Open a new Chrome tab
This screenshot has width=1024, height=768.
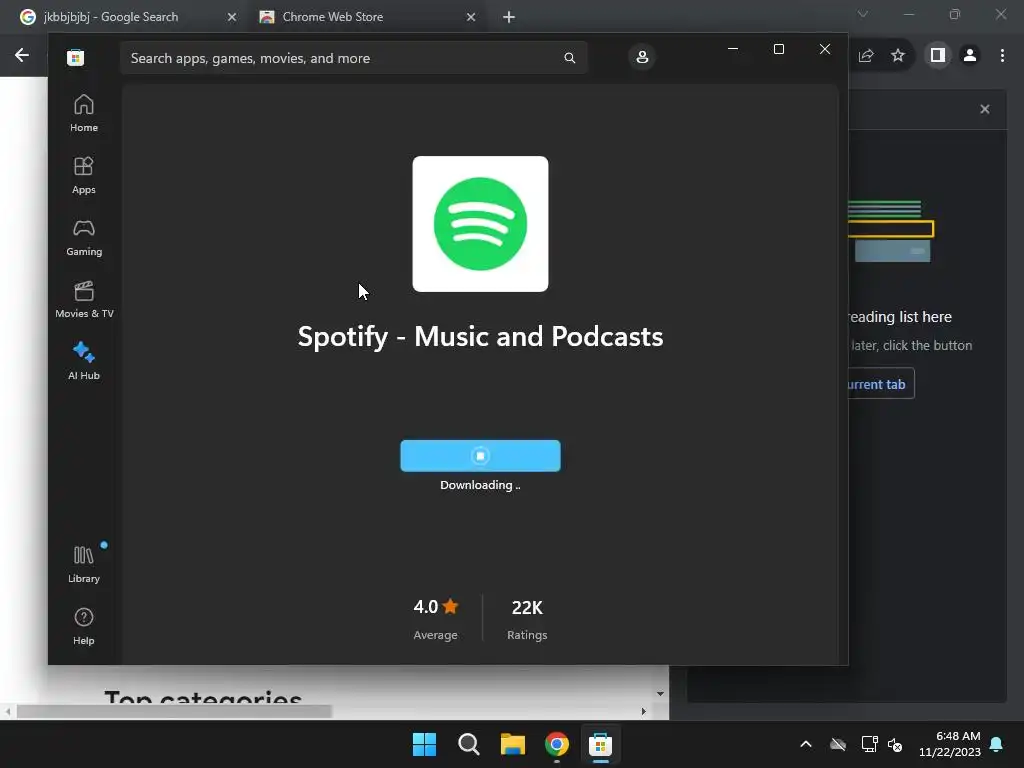pyautogui.click(x=509, y=17)
